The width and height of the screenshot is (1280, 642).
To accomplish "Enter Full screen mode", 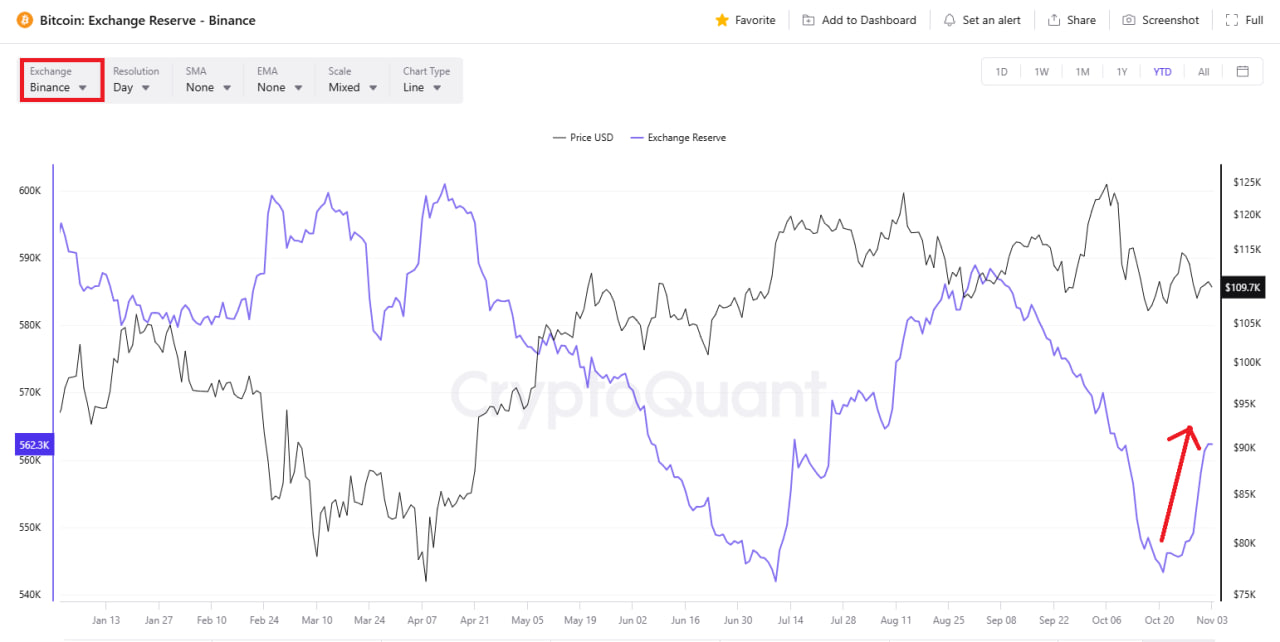I will pyautogui.click(x=1230, y=19).
